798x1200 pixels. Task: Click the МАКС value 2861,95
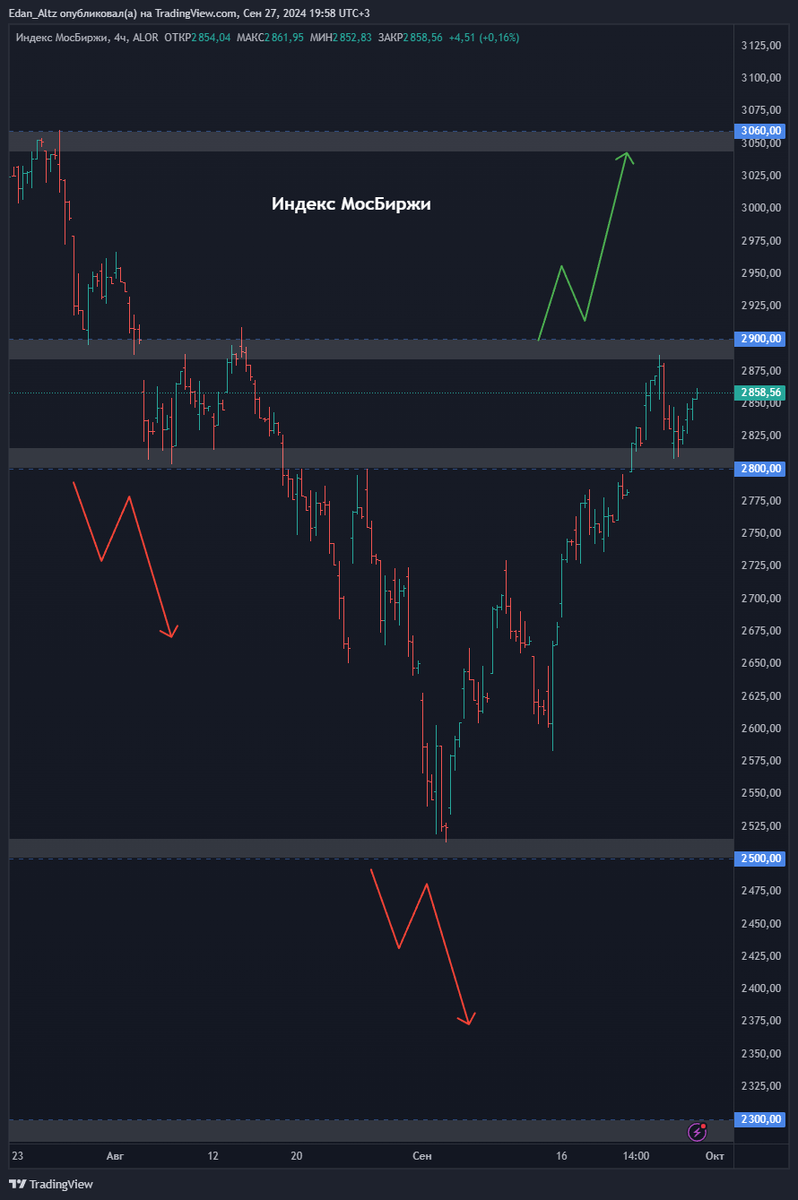(284, 37)
